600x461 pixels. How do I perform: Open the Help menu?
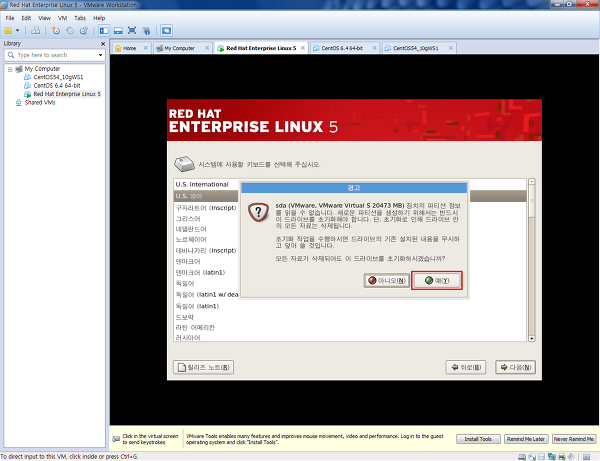pyautogui.click(x=99, y=18)
